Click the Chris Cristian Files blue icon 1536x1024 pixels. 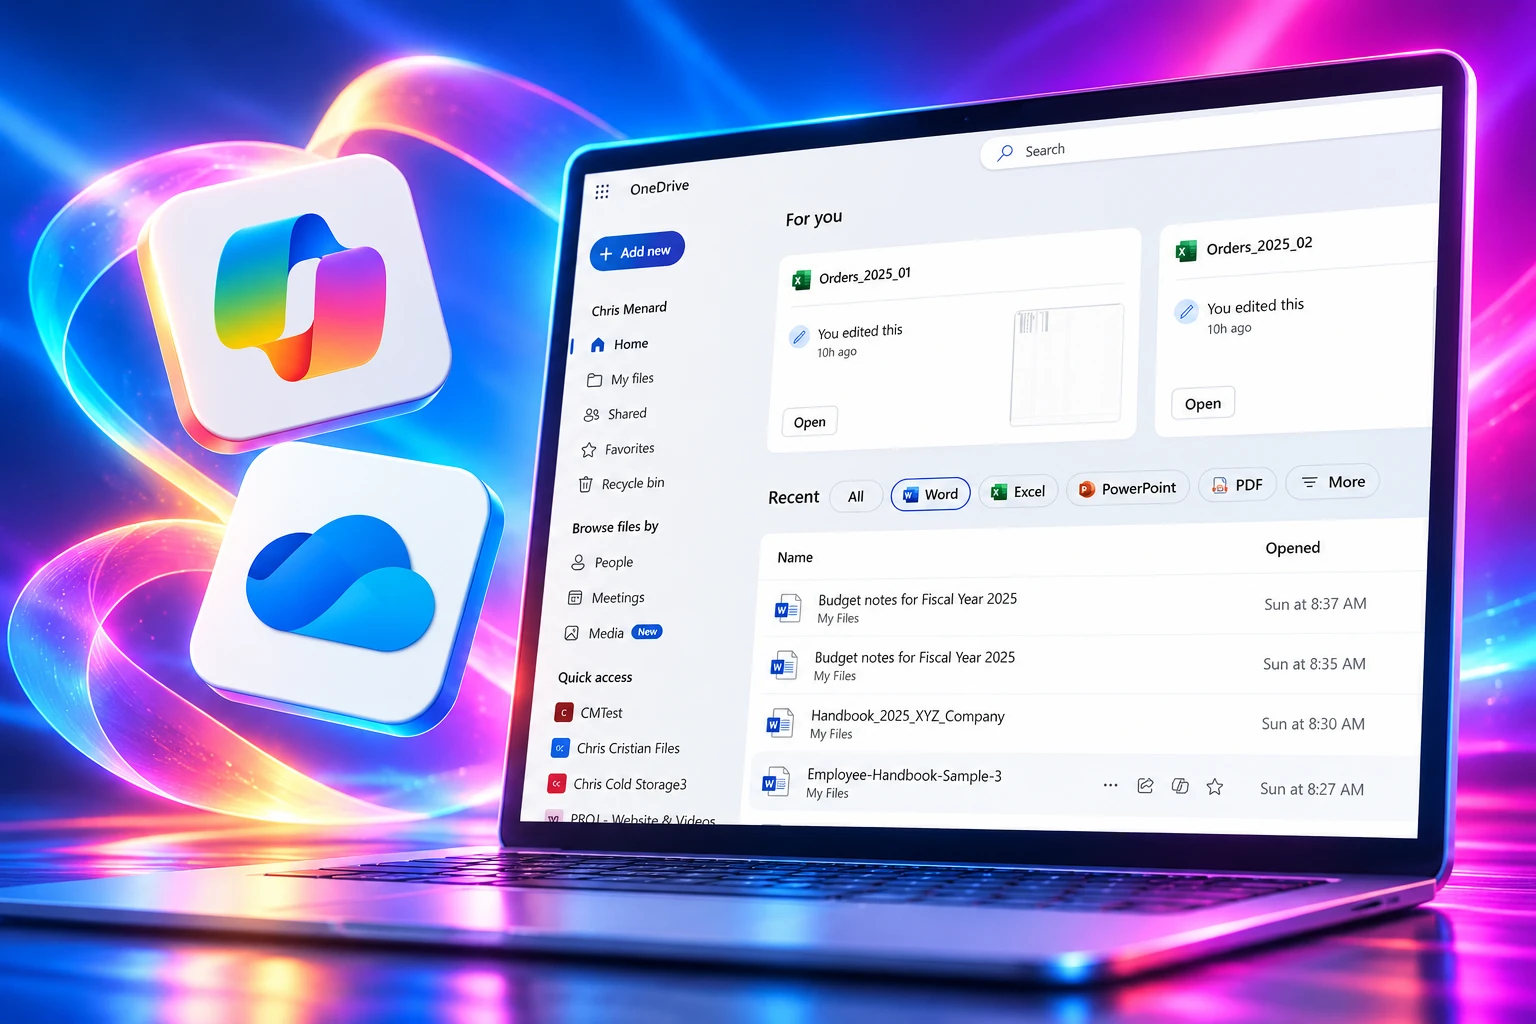coord(561,748)
